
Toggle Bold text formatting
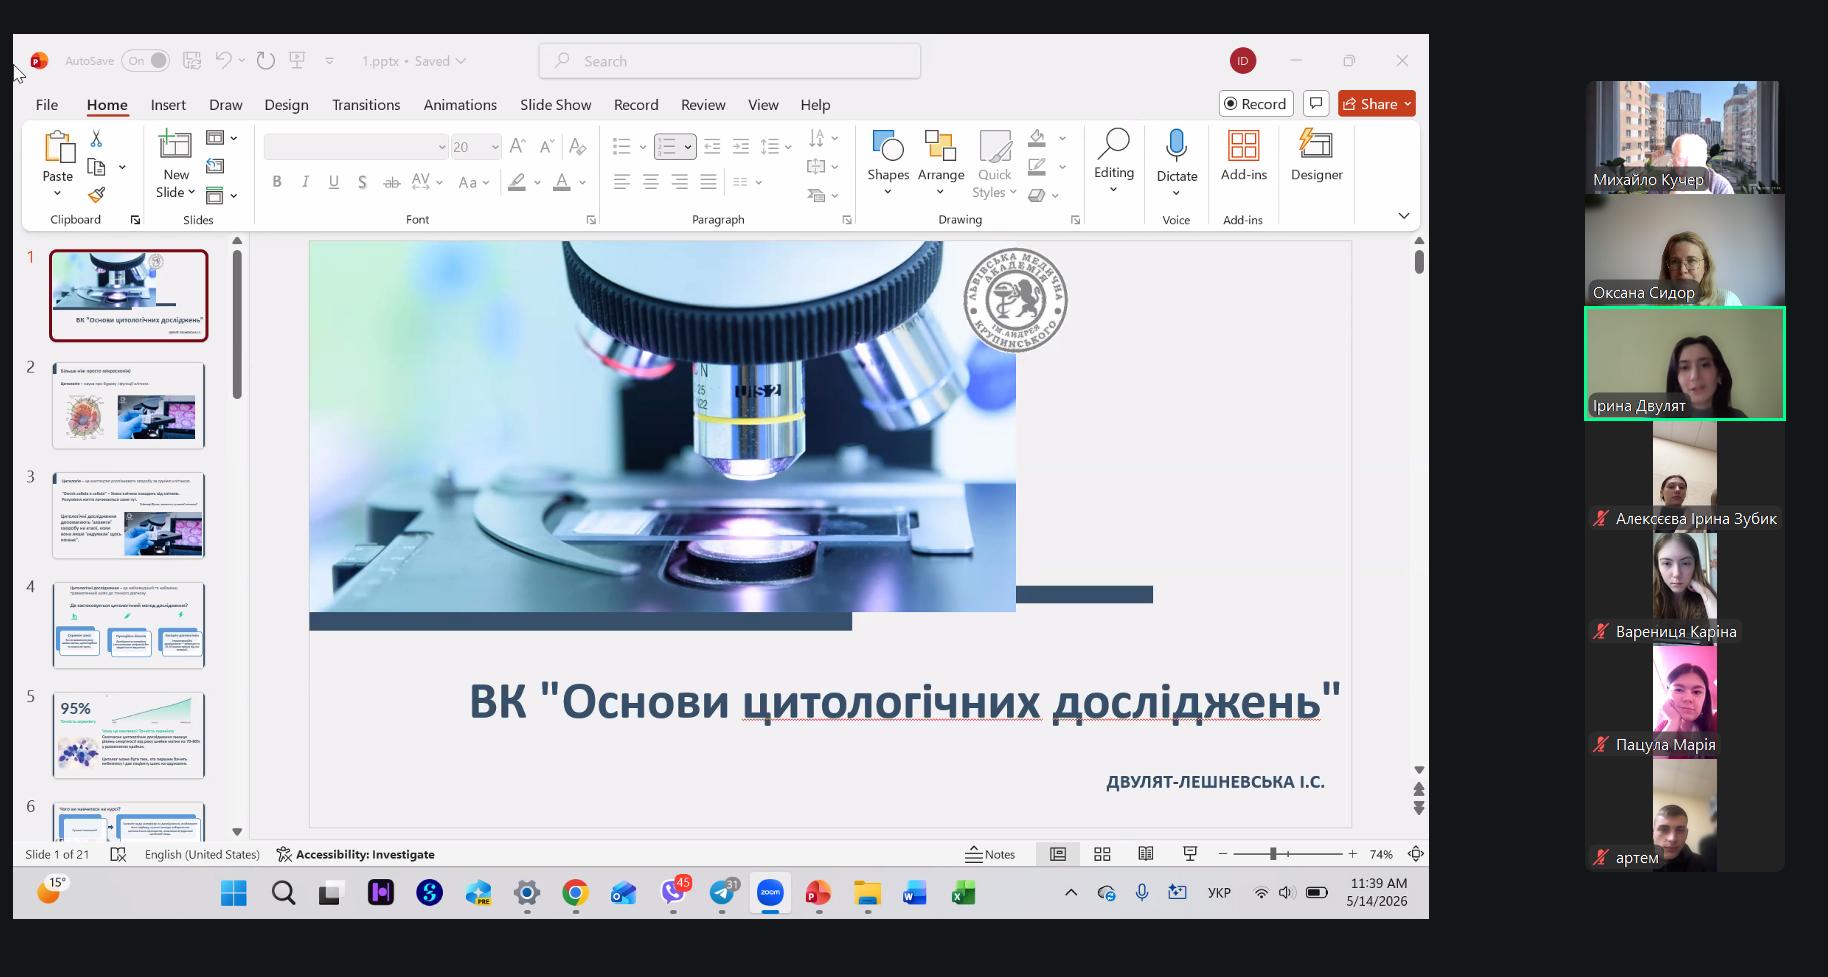click(277, 182)
